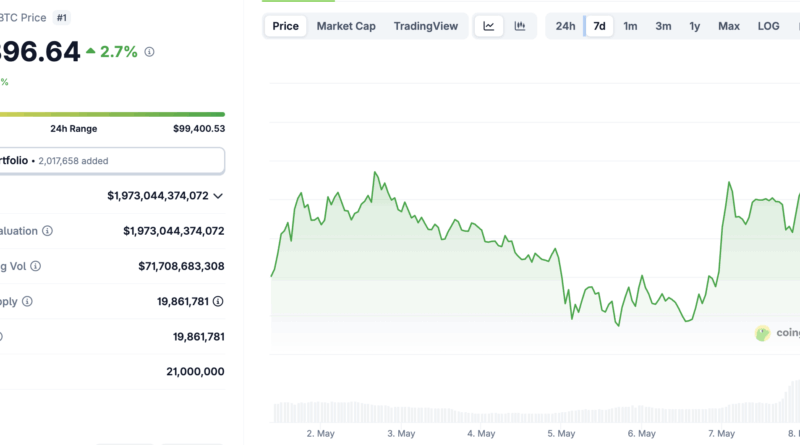Select the 3m time range

point(663,26)
